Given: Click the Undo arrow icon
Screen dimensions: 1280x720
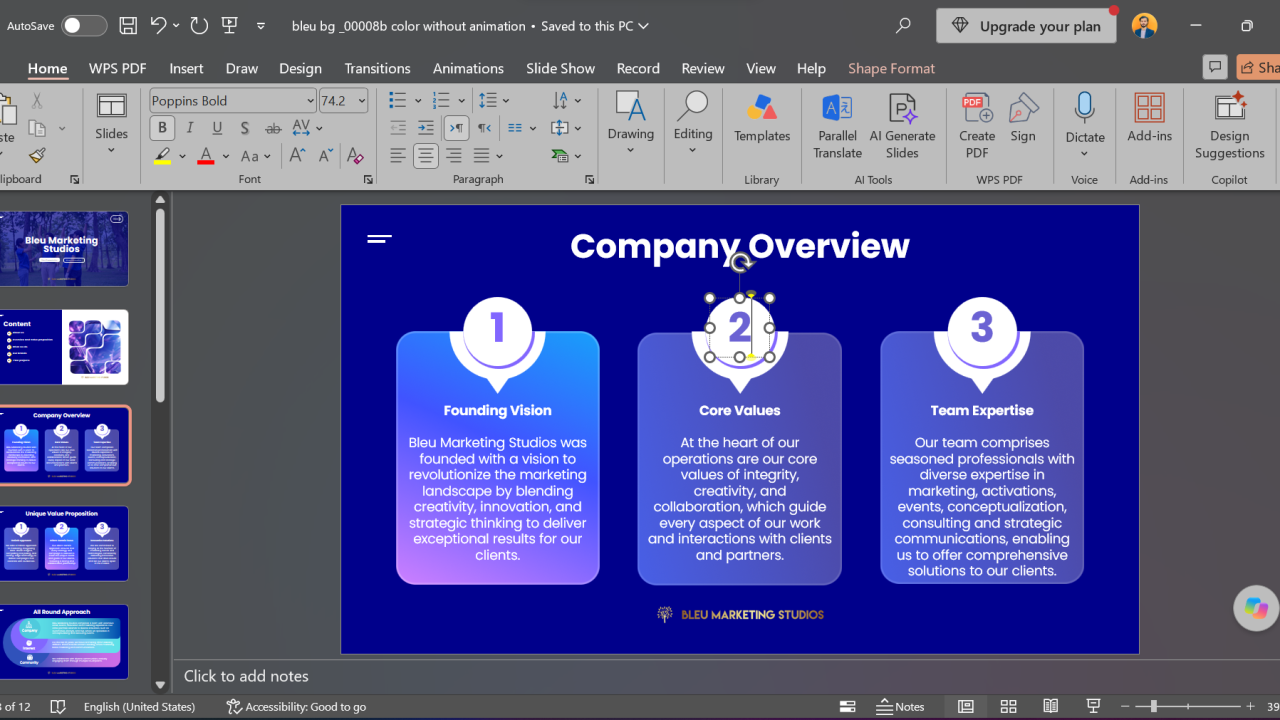Looking at the screenshot, I should click(158, 26).
